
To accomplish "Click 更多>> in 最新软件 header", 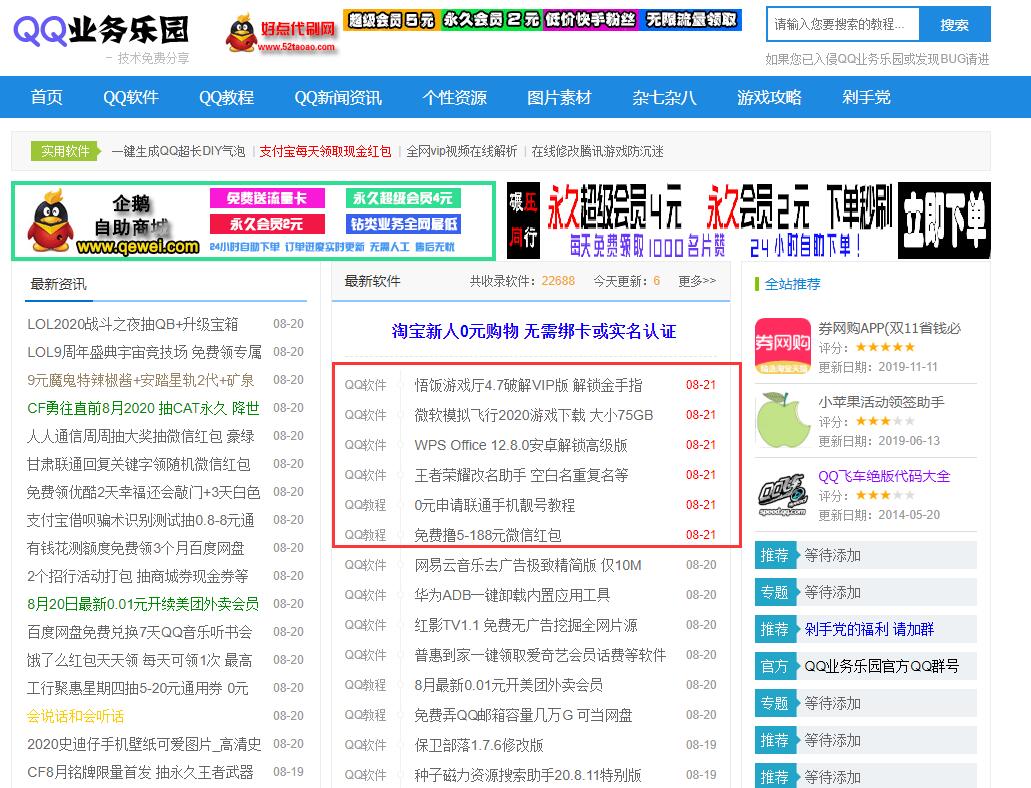I will point(697,281).
